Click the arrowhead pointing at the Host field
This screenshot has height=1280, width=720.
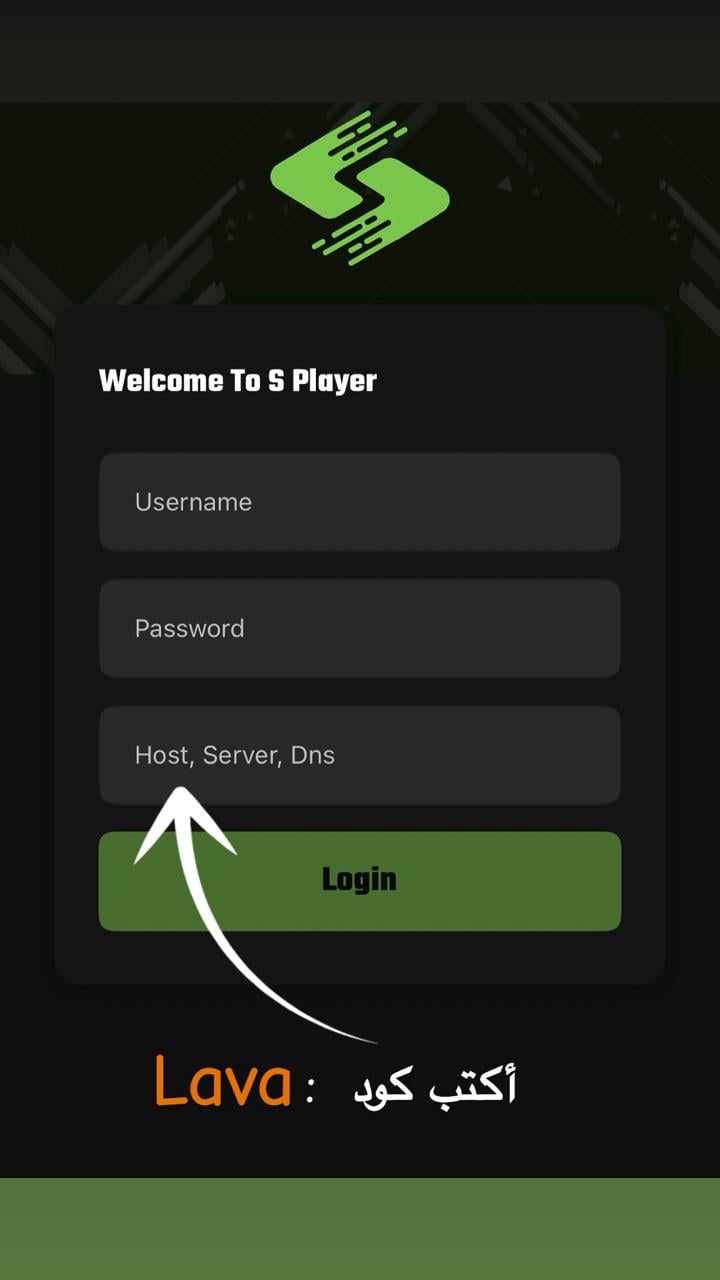tap(182, 822)
